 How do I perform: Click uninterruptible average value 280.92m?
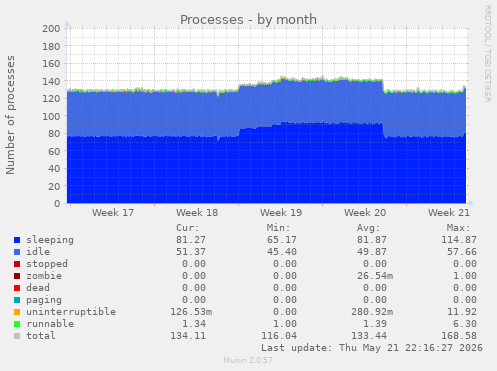[372, 312]
